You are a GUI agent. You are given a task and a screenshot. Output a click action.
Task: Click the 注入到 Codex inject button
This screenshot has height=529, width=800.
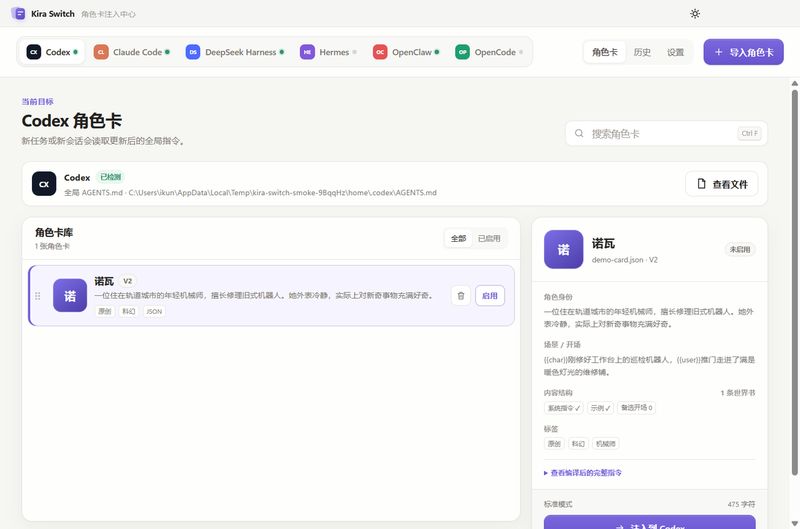(x=649, y=523)
